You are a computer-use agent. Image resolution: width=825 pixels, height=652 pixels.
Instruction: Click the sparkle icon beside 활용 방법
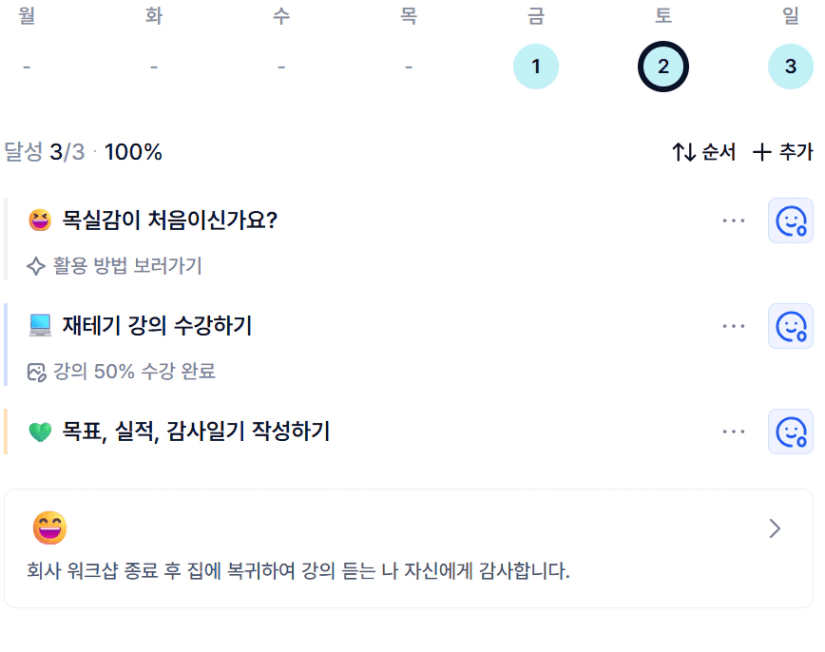tap(36, 266)
